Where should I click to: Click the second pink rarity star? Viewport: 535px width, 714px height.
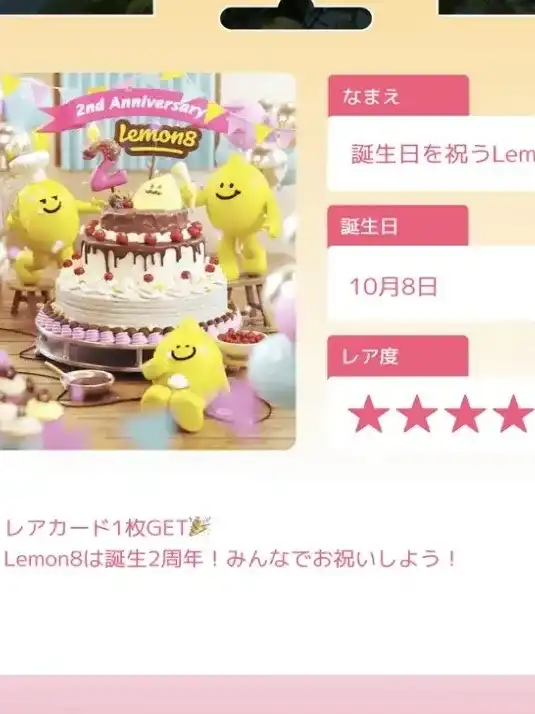click(417, 413)
